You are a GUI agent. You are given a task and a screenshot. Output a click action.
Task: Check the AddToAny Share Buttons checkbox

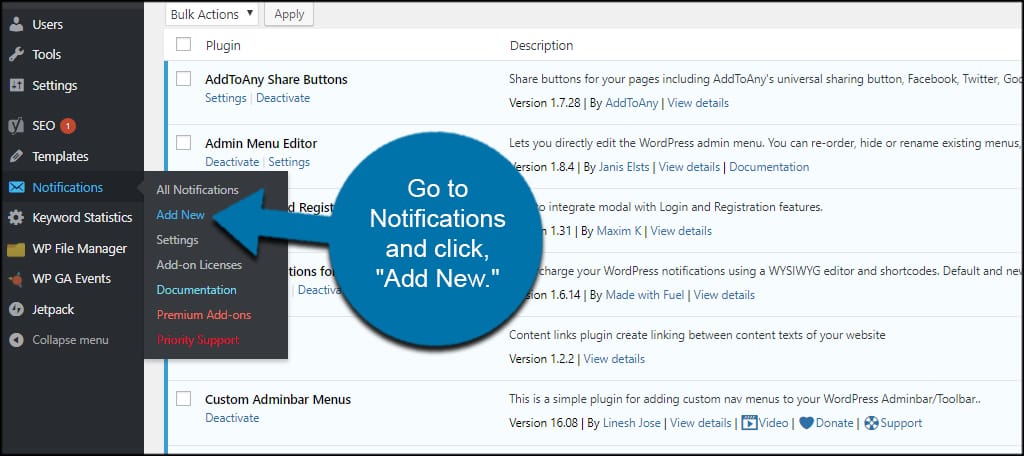[184, 79]
